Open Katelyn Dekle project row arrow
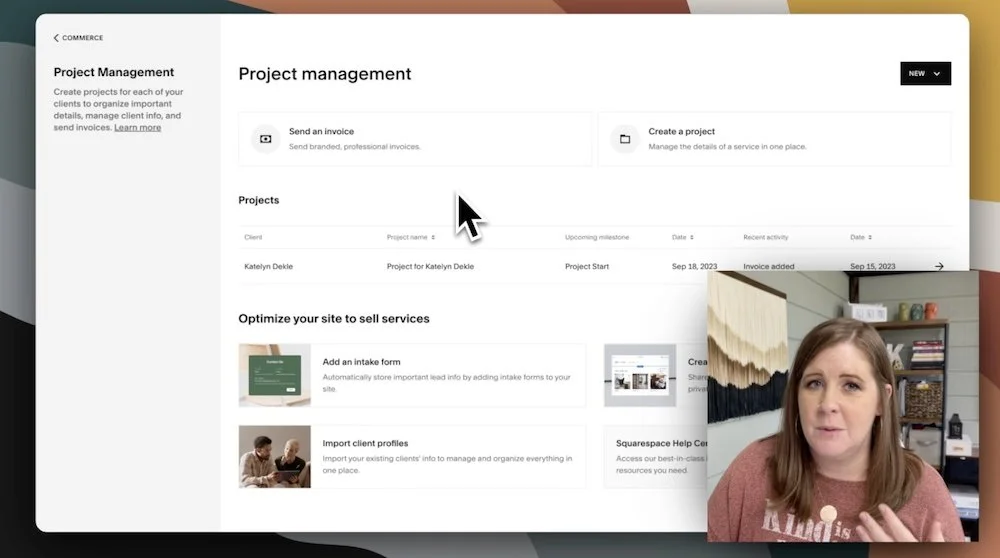The image size is (1000, 558). tap(939, 267)
